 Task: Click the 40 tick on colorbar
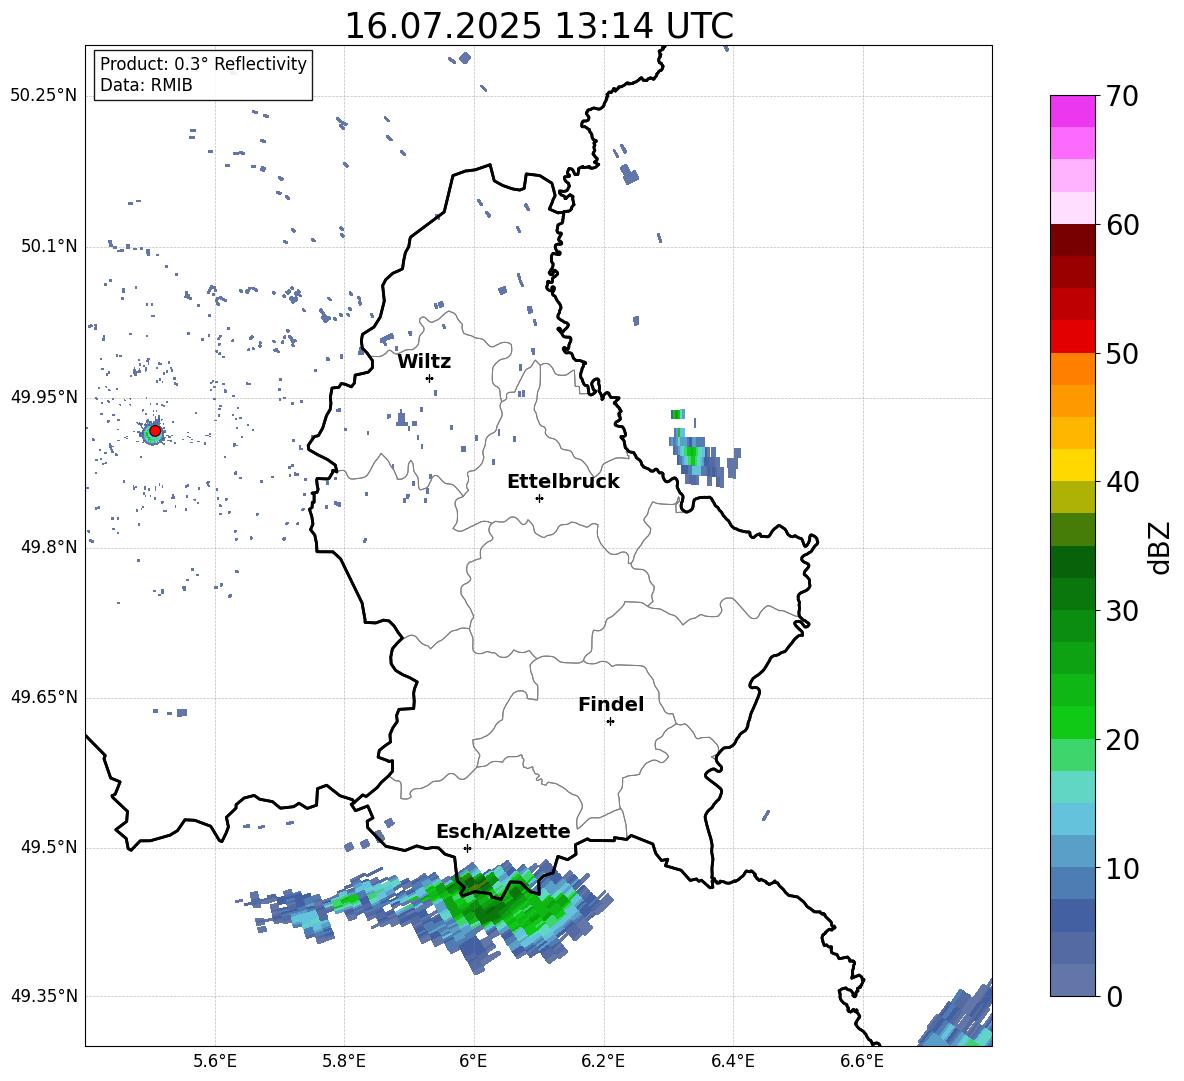tap(1122, 482)
